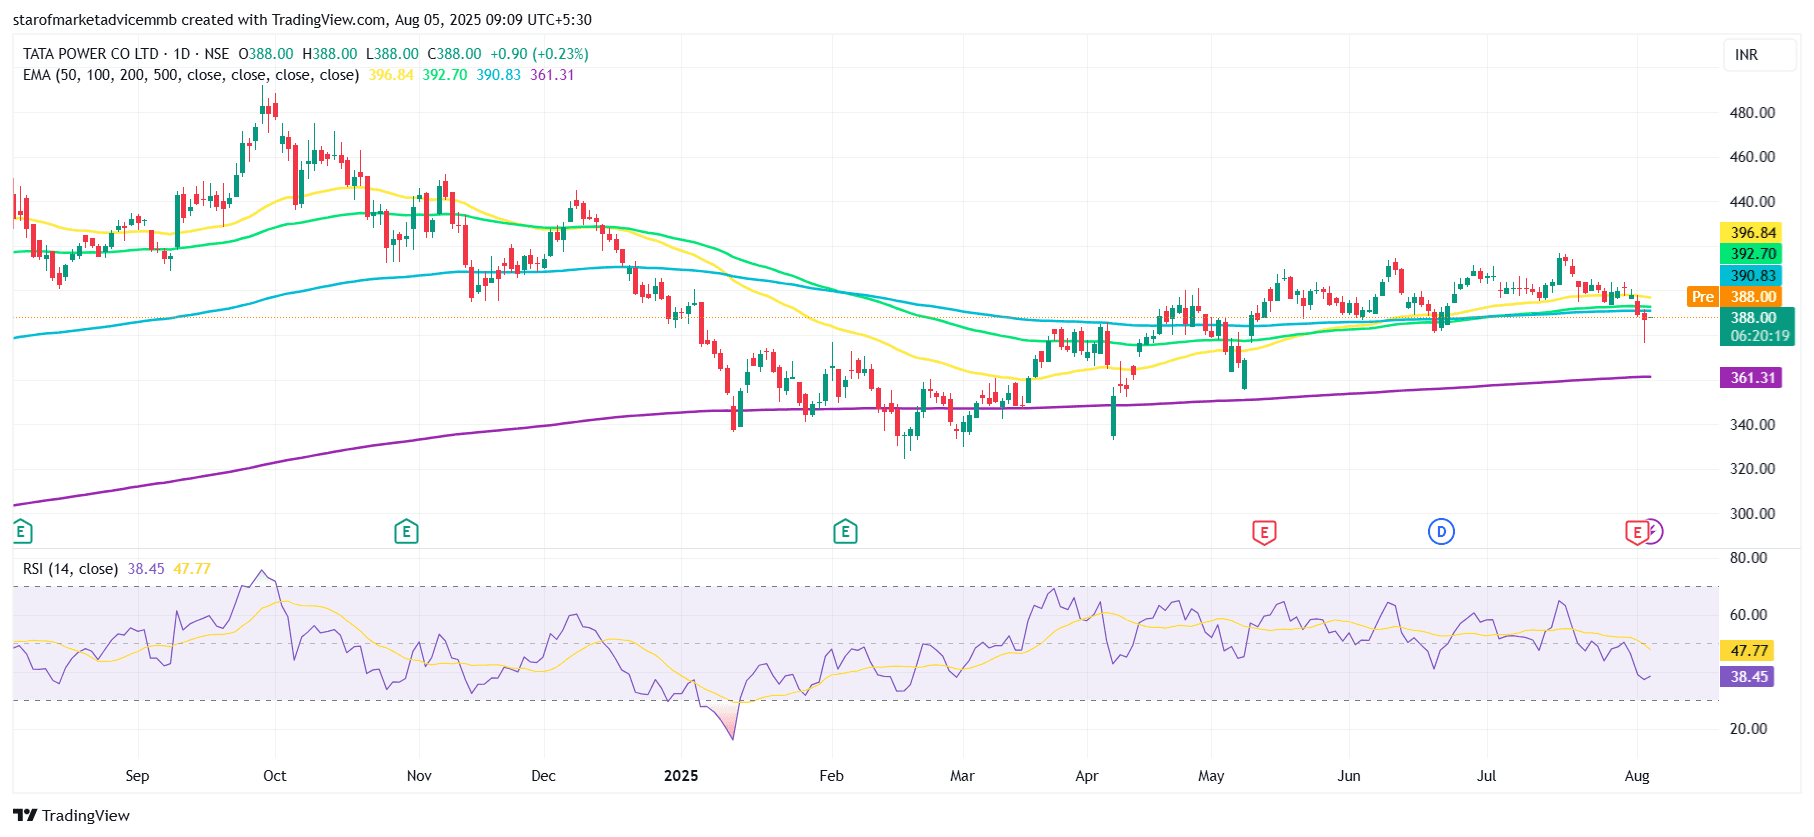Click the red earnings marker in mid-May
This screenshot has height=837, width=1814.
coord(1264,532)
